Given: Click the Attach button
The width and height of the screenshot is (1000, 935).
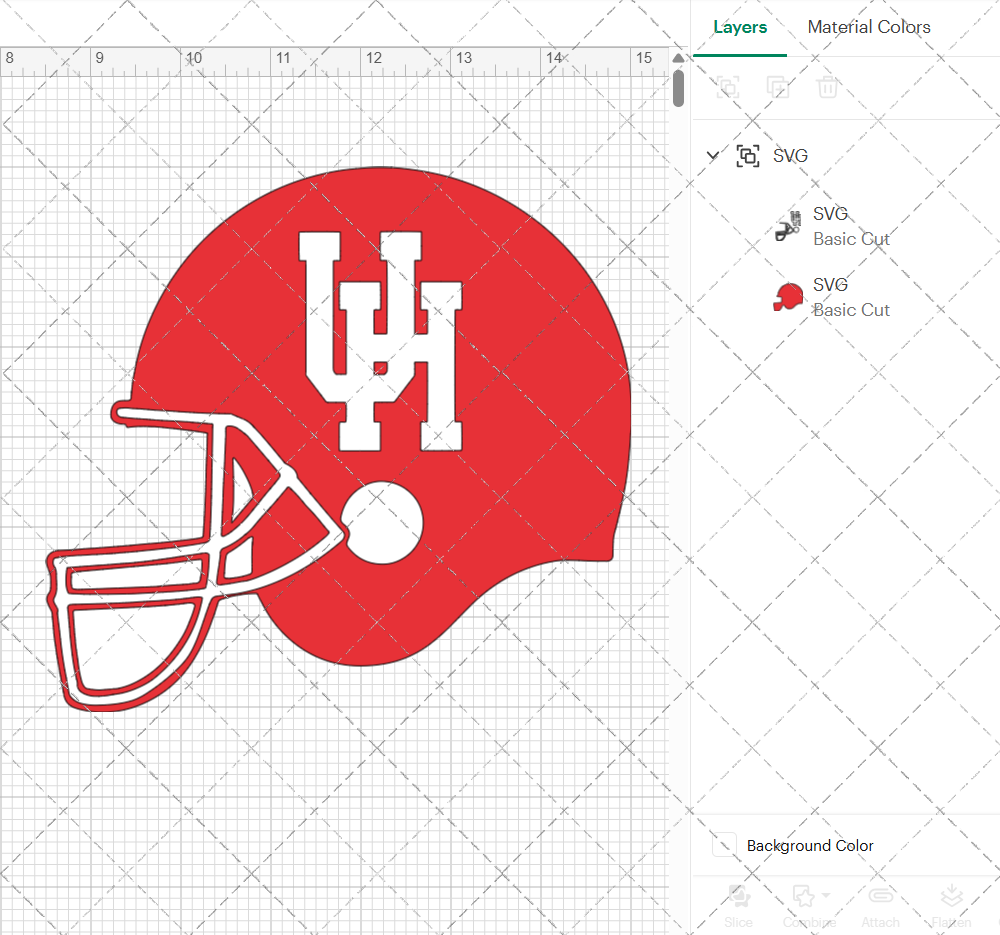Looking at the screenshot, I should coord(880,906).
